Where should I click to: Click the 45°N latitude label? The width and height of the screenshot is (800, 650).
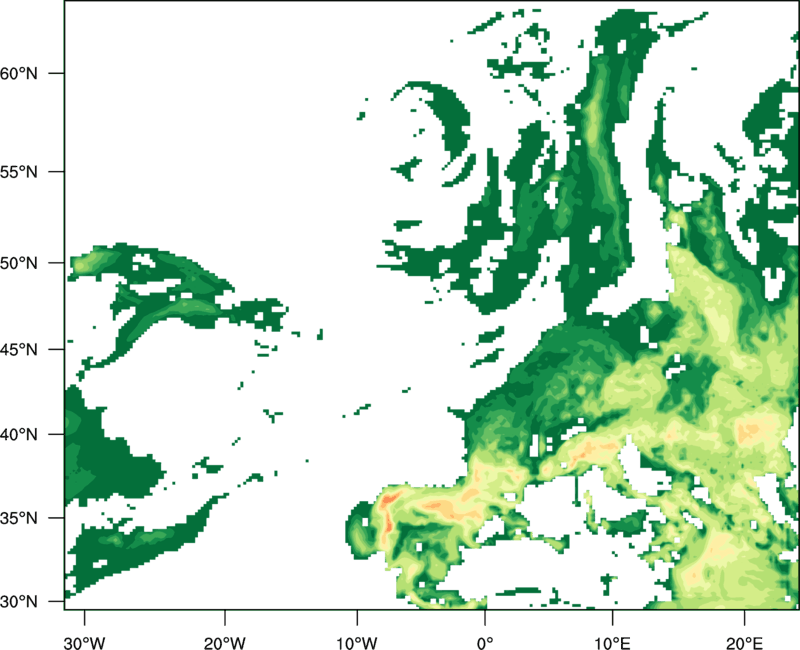pyautogui.click(x=18, y=349)
